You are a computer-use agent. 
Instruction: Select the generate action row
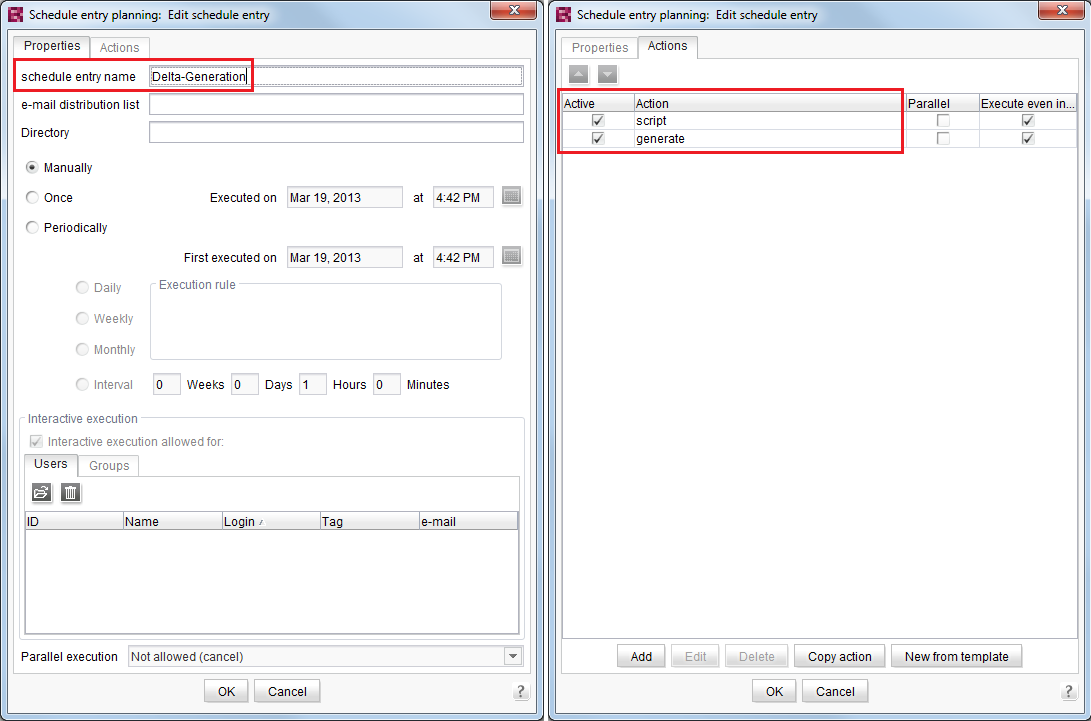tap(820, 138)
